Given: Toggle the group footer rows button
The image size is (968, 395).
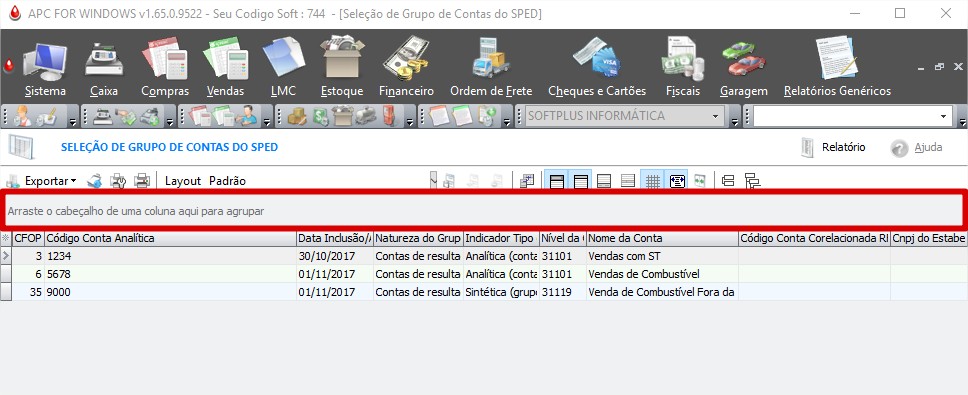Looking at the screenshot, I should (x=628, y=181).
